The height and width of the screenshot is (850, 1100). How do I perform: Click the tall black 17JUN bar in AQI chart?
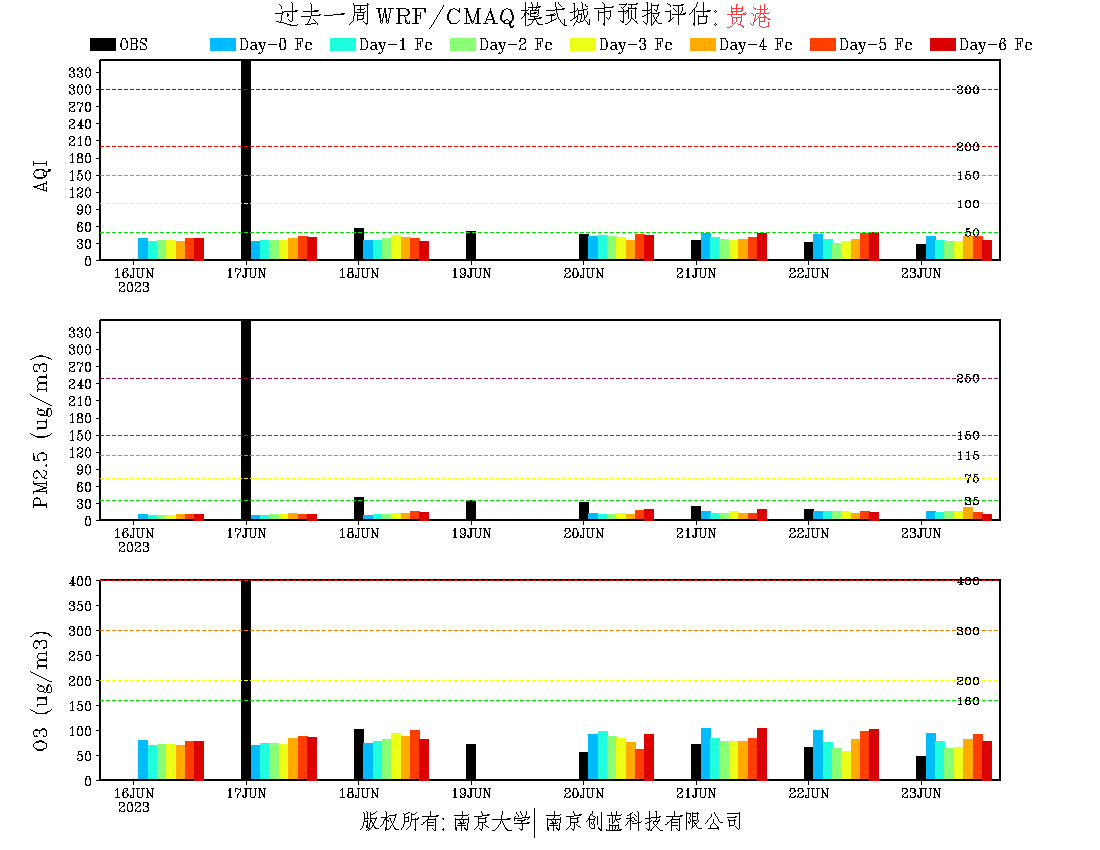(x=246, y=160)
